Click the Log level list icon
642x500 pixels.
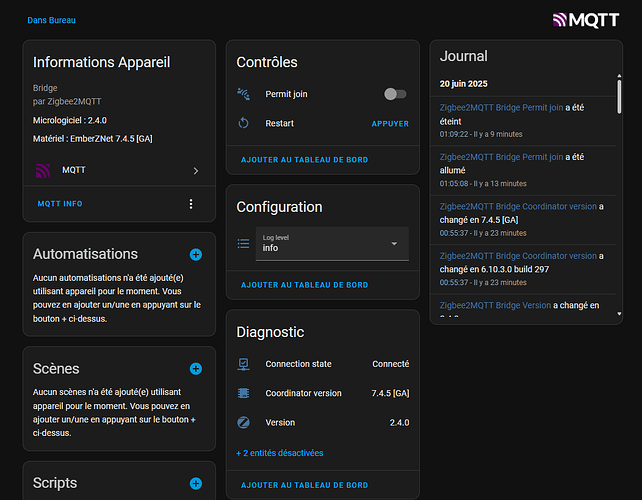(x=243, y=244)
